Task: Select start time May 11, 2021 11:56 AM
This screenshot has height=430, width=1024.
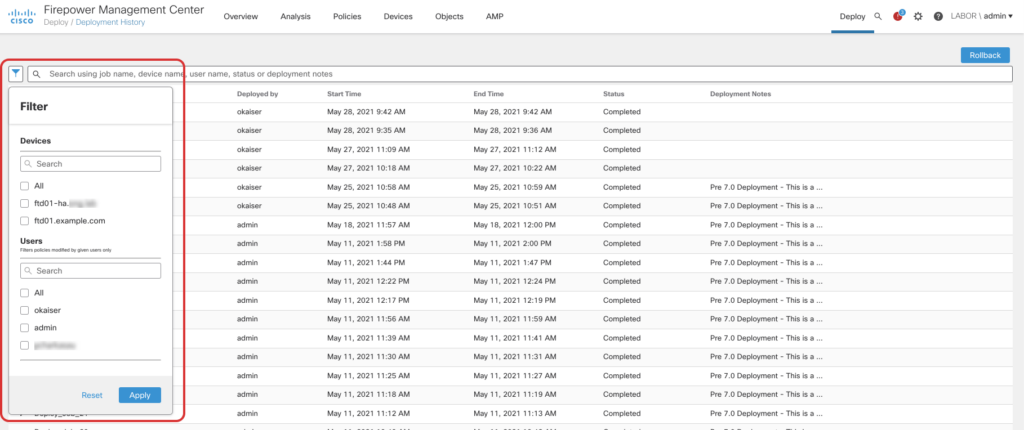Action: coord(369,319)
